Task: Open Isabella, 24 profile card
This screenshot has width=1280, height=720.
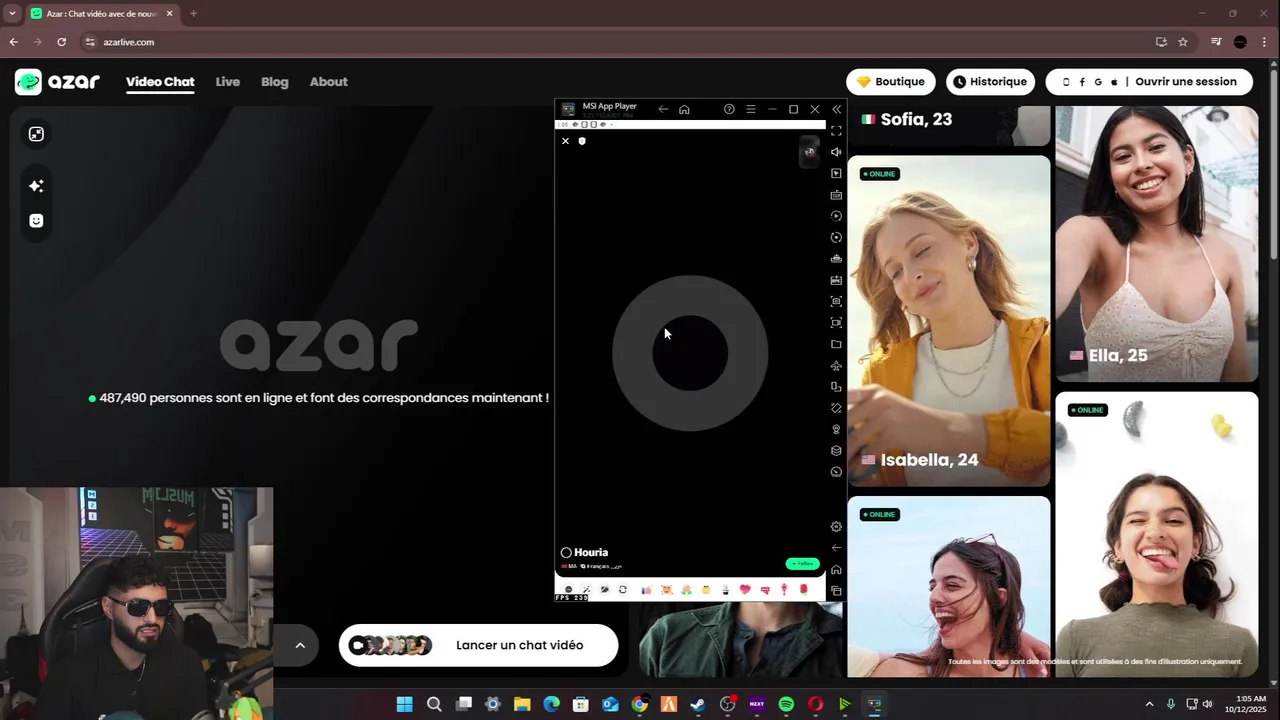Action: pyautogui.click(x=949, y=321)
